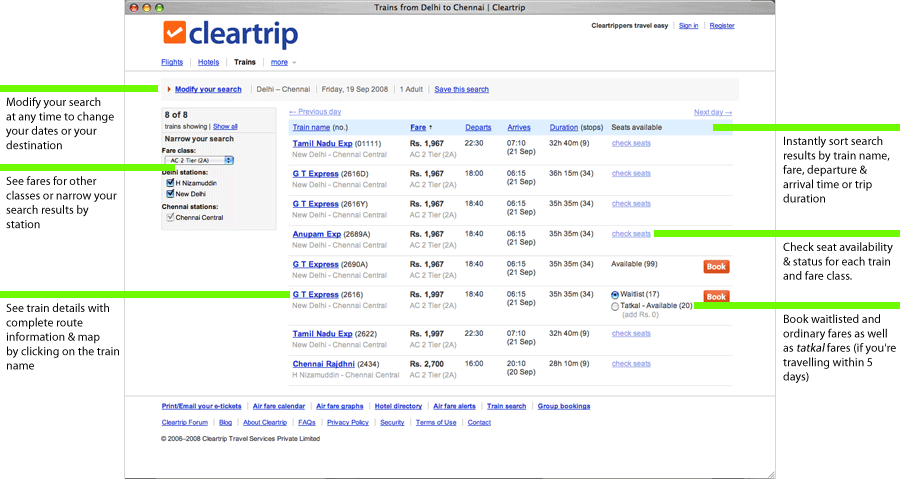Select the Trains tab

pyautogui.click(x=245, y=62)
